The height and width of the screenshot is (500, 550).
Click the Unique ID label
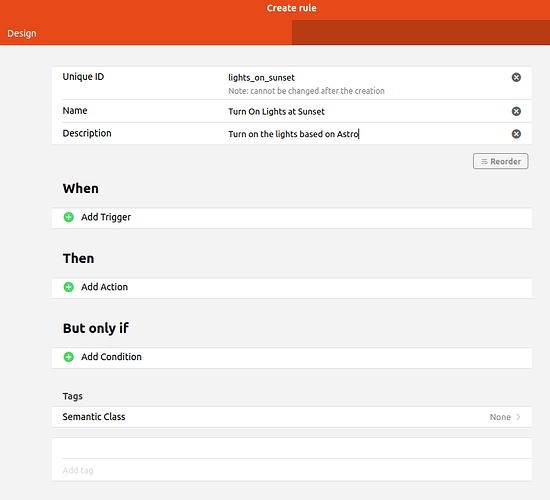tap(83, 76)
